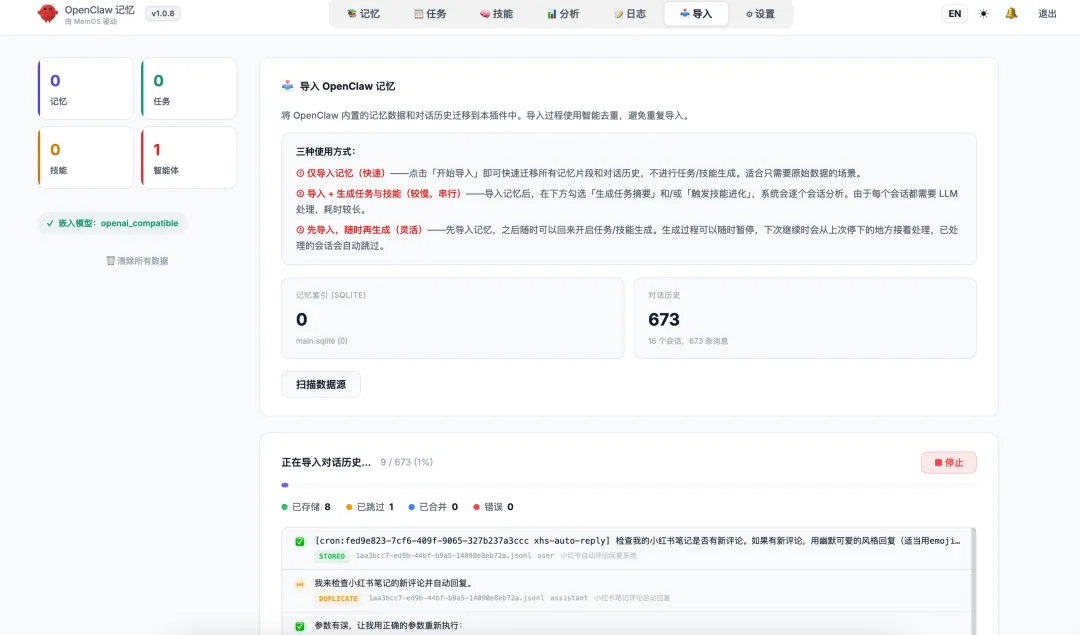
Task: Click the 已存储 8 status legend
Action: pyautogui.click(x=306, y=507)
